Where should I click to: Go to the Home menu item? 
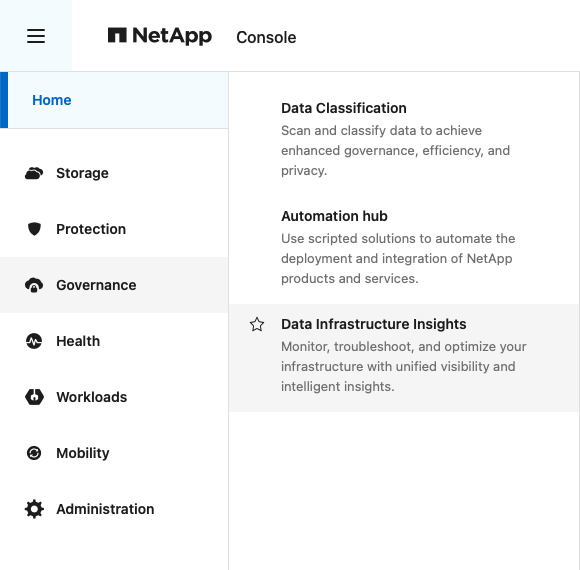point(114,100)
